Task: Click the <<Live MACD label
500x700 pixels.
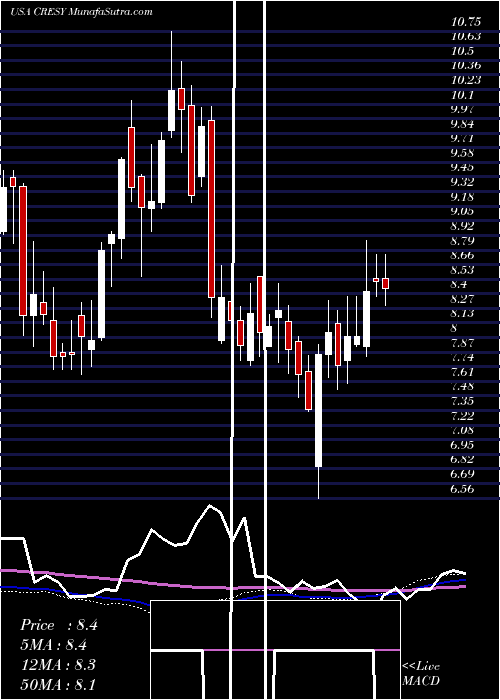Action: pyautogui.click(x=421, y=674)
